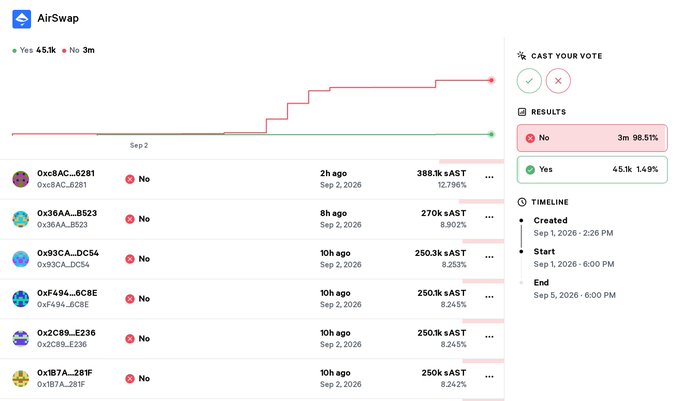This screenshot has height=401, width=680.
Task: Click the '8.253%' vote share
Action: pyautogui.click(x=454, y=265)
